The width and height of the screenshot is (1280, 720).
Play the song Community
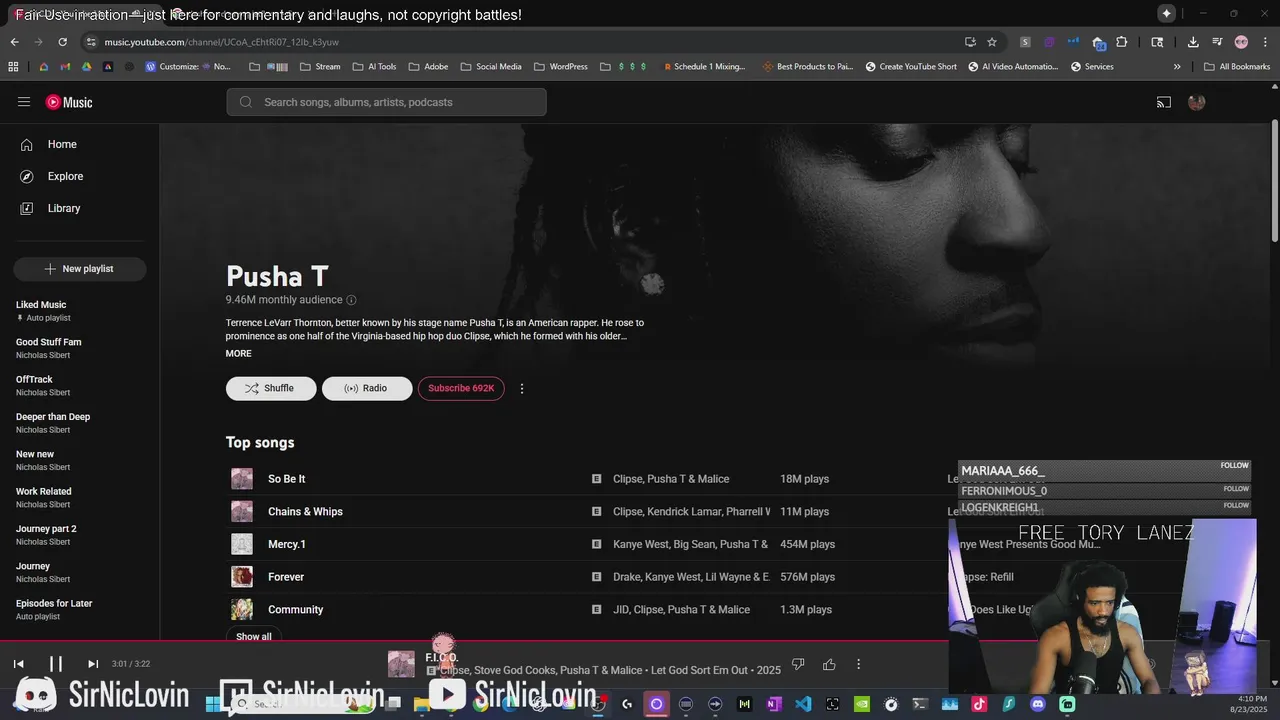pos(295,610)
